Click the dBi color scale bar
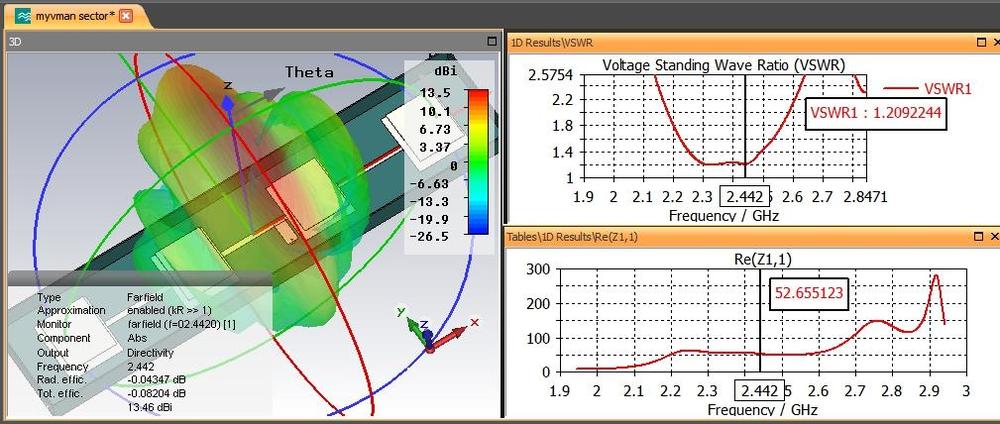Viewport: 1000px width, 424px height. pyautogui.click(x=478, y=162)
